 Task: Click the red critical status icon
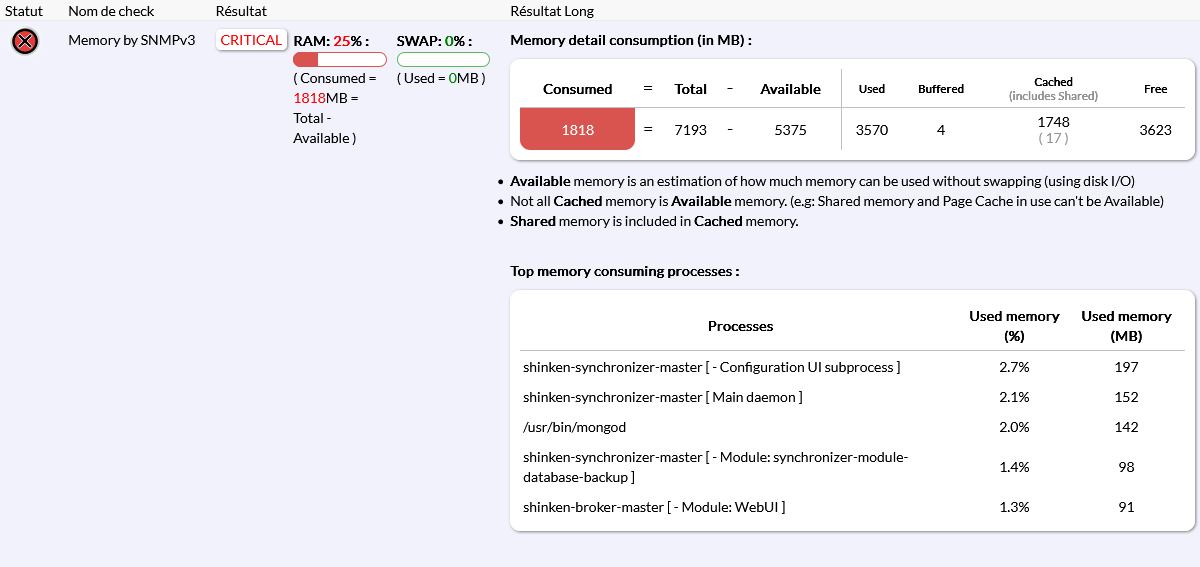25,42
